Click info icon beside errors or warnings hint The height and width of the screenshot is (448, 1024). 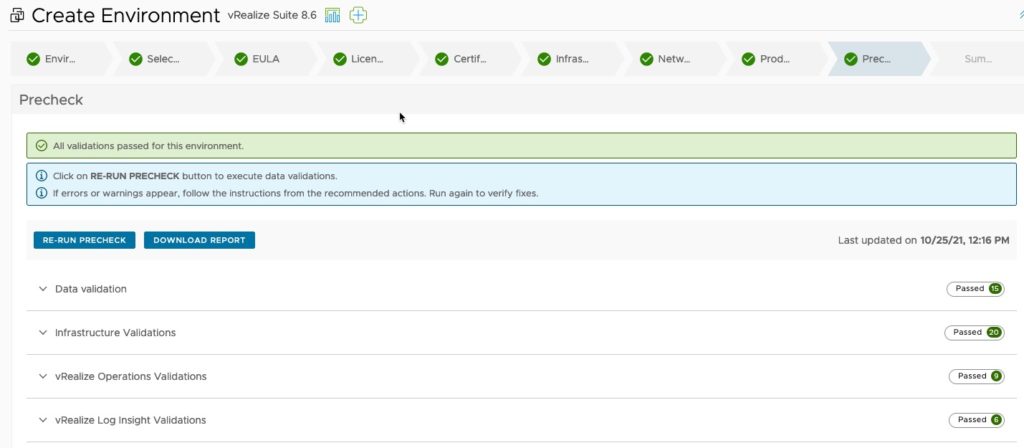41,193
